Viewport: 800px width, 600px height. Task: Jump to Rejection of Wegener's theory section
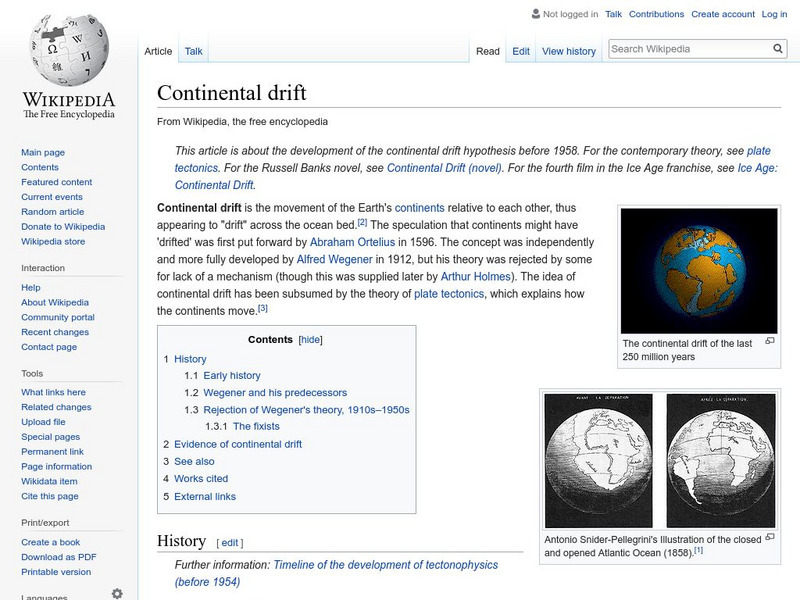(306, 410)
